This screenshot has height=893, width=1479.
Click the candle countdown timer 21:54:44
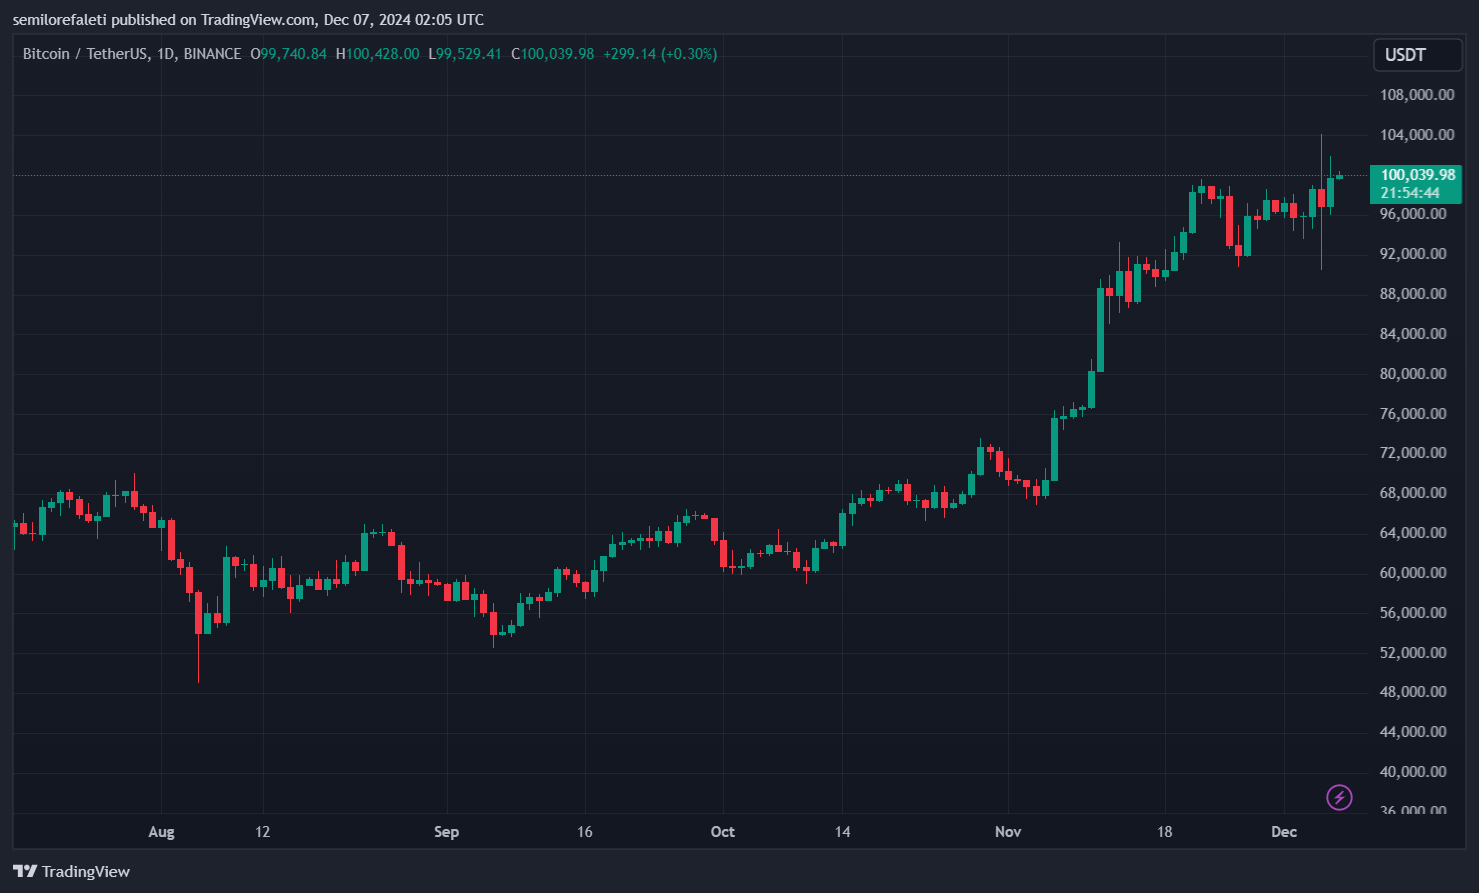[x=1410, y=193]
